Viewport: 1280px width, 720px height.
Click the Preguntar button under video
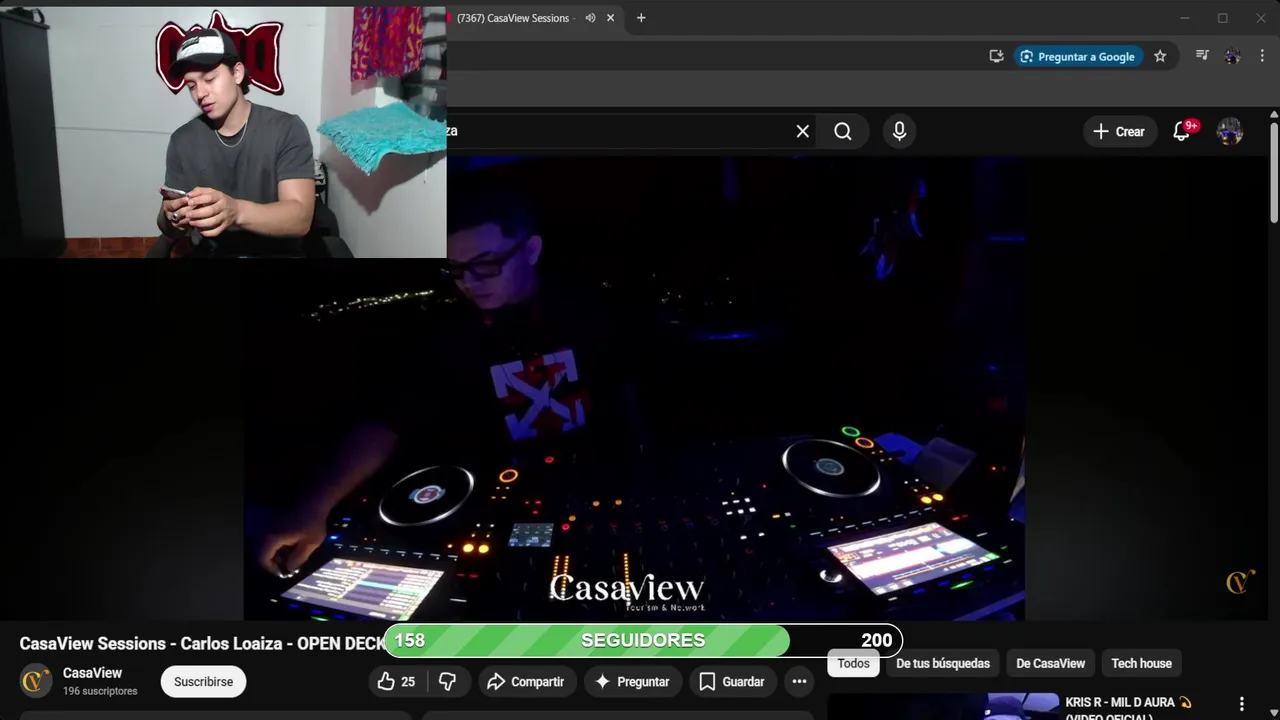632,682
